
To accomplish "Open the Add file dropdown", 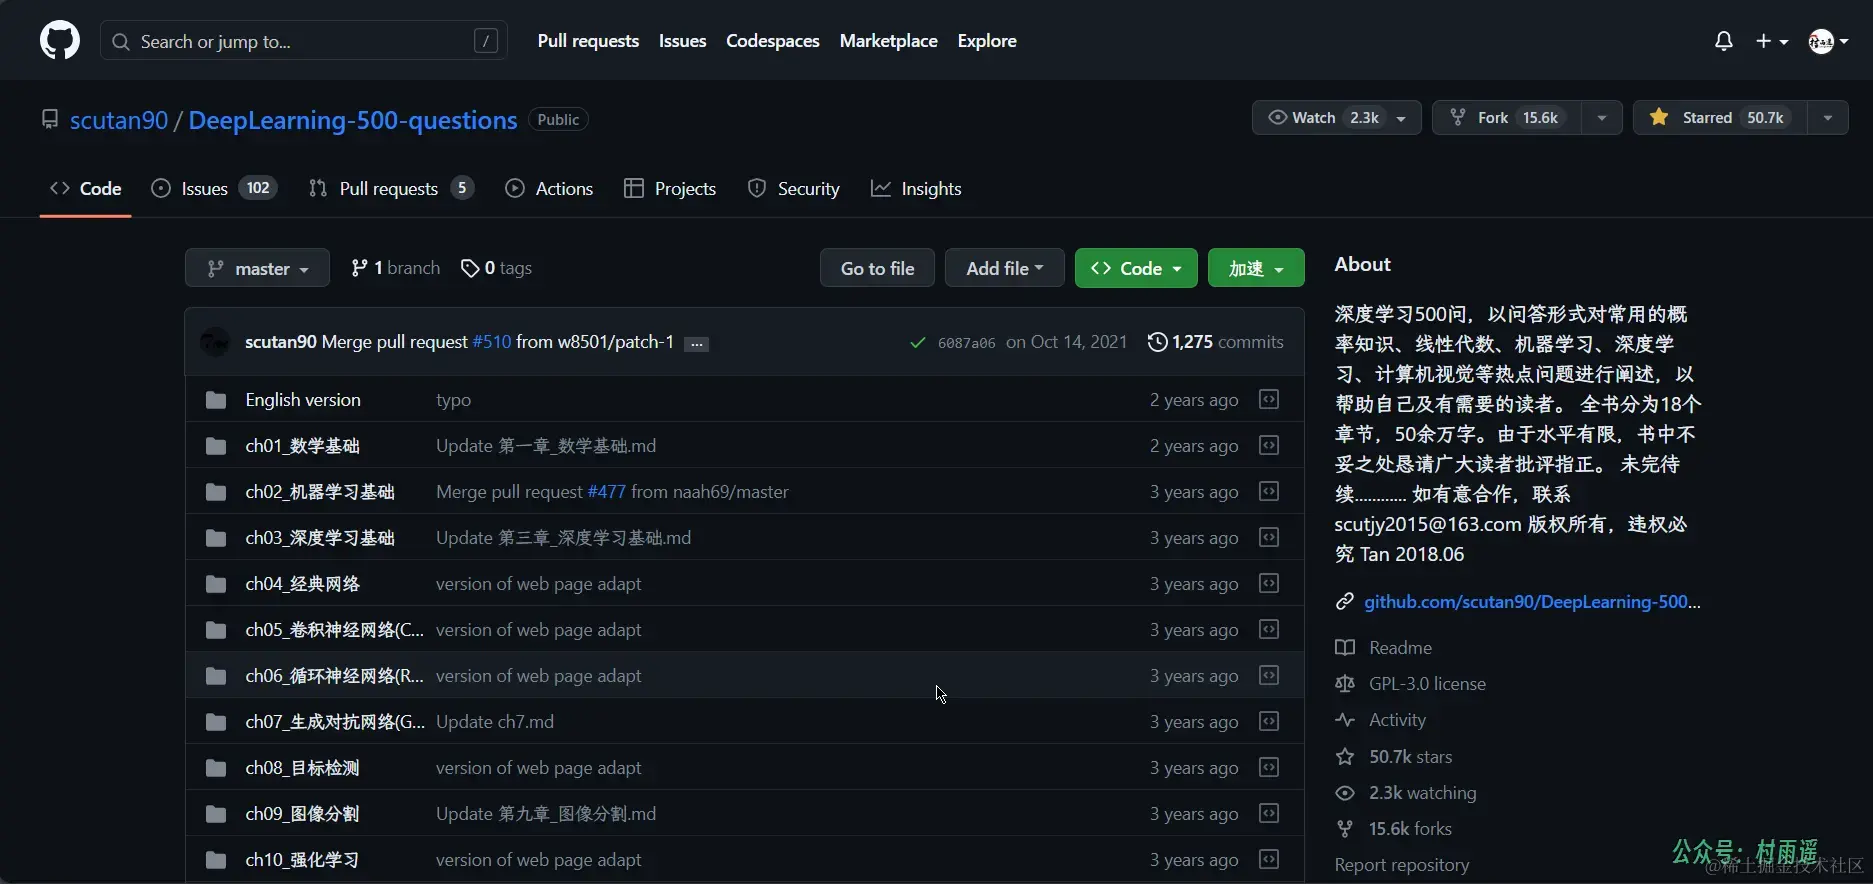I will point(1004,268).
